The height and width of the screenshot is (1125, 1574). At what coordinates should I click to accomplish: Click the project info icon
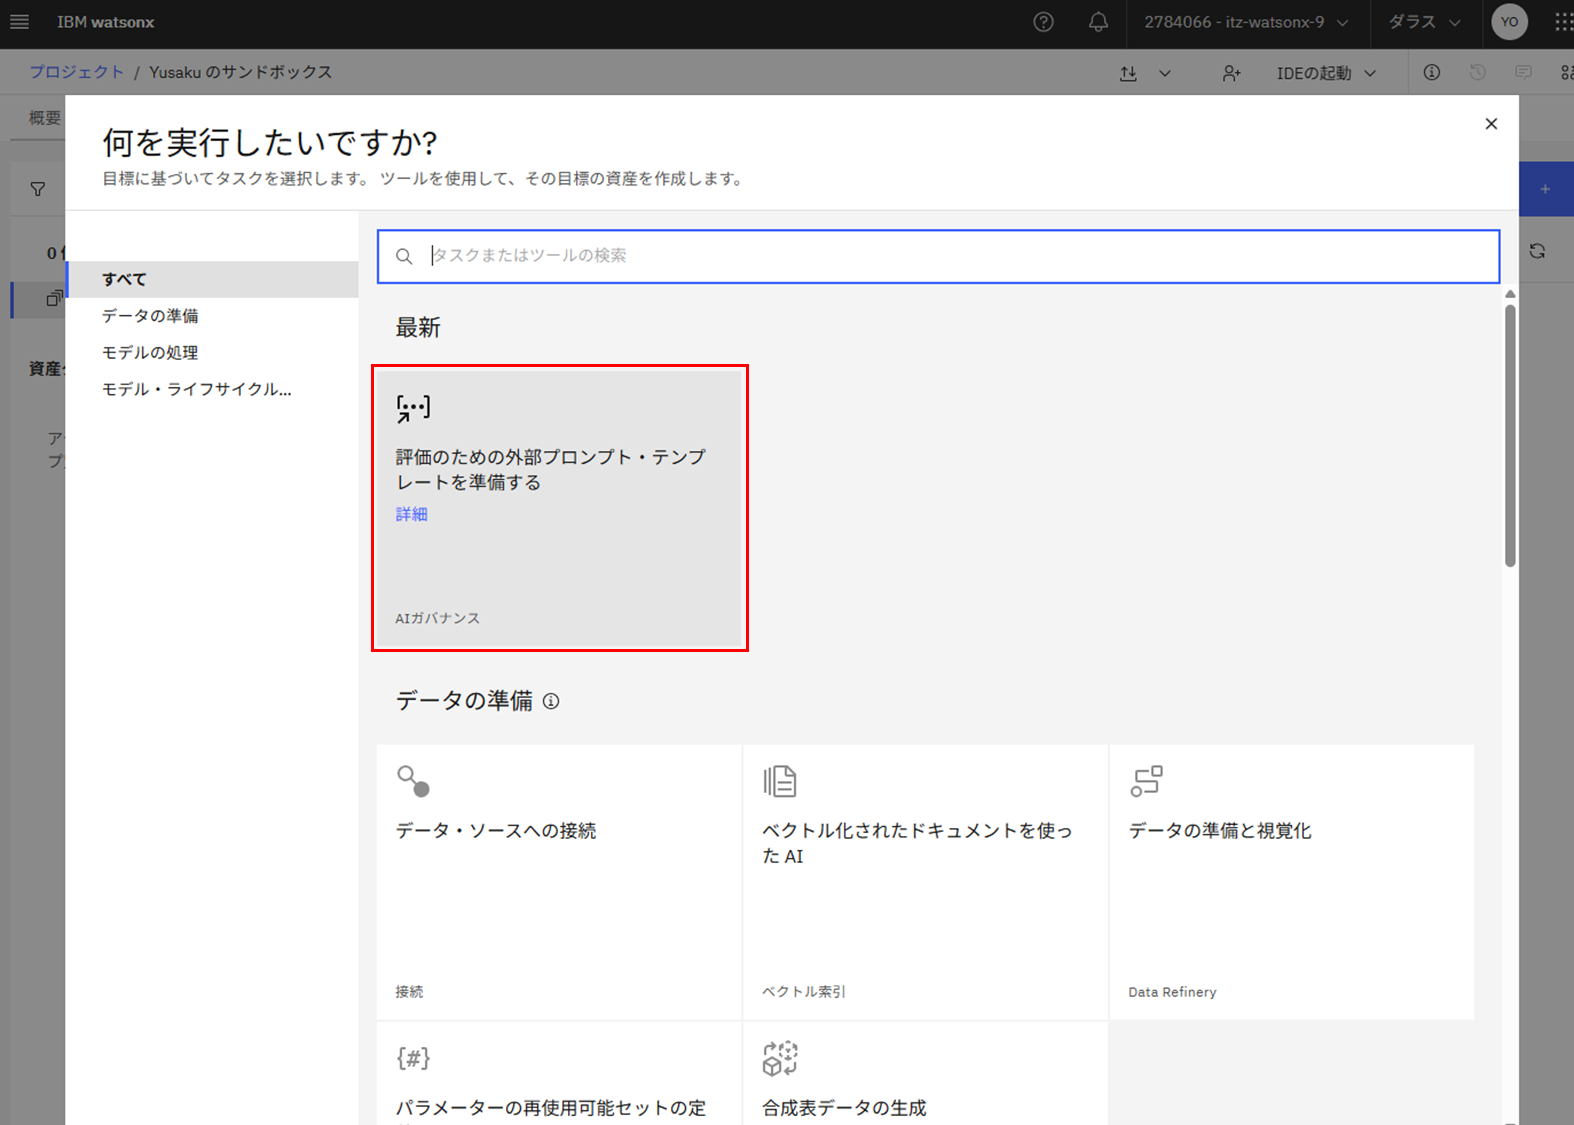[x=1432, y=72]
